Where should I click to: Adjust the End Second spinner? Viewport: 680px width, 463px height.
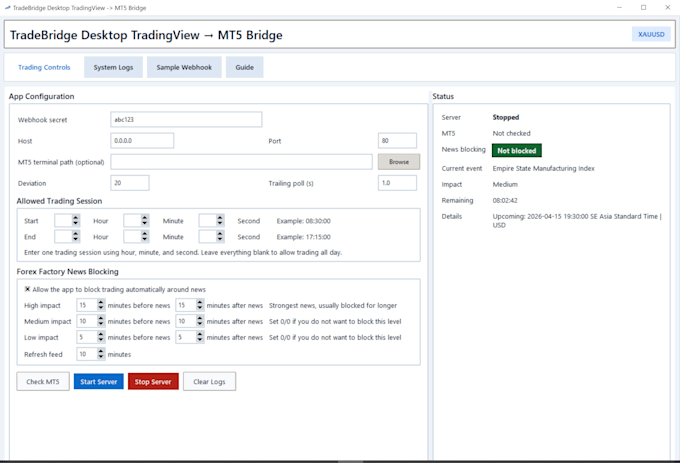(x=212, y=237)
